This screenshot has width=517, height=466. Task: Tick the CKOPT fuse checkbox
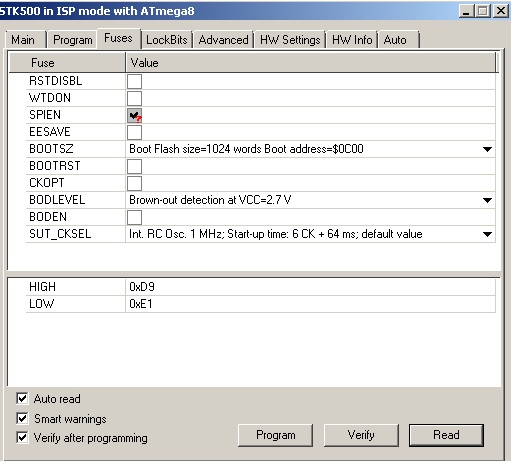[x=134, y=183]
